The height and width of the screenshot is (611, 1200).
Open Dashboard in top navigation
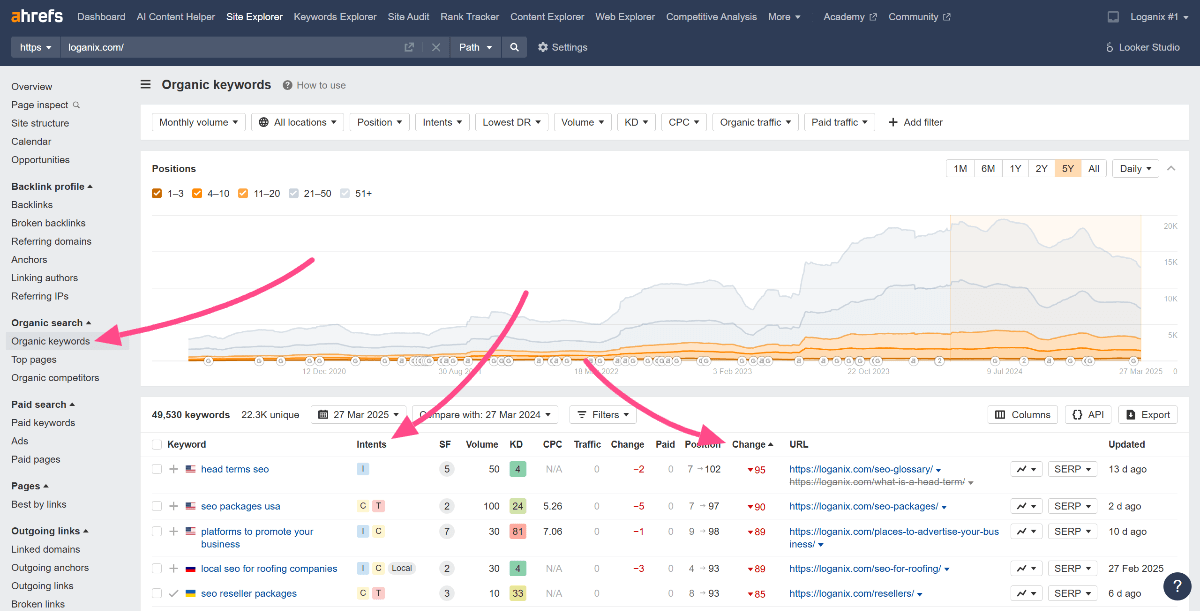101,17
